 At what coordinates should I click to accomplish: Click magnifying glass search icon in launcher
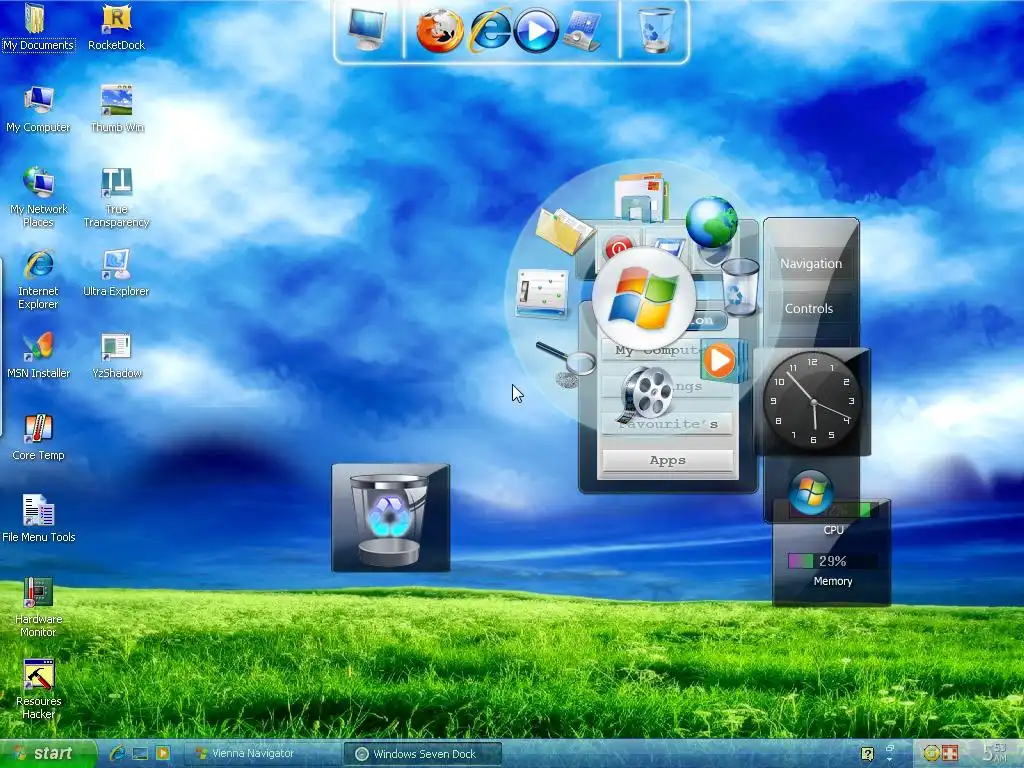566,363
